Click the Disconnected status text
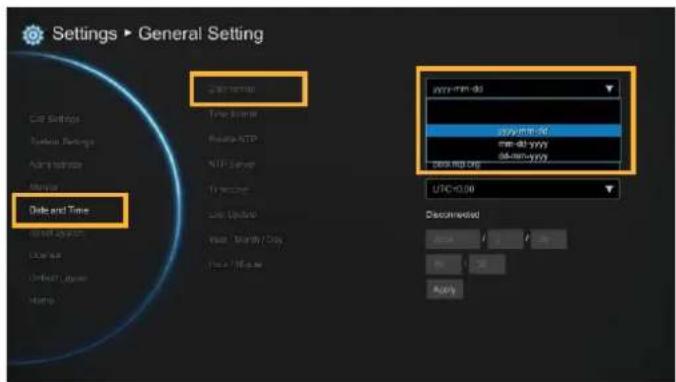 pos(452,215)
